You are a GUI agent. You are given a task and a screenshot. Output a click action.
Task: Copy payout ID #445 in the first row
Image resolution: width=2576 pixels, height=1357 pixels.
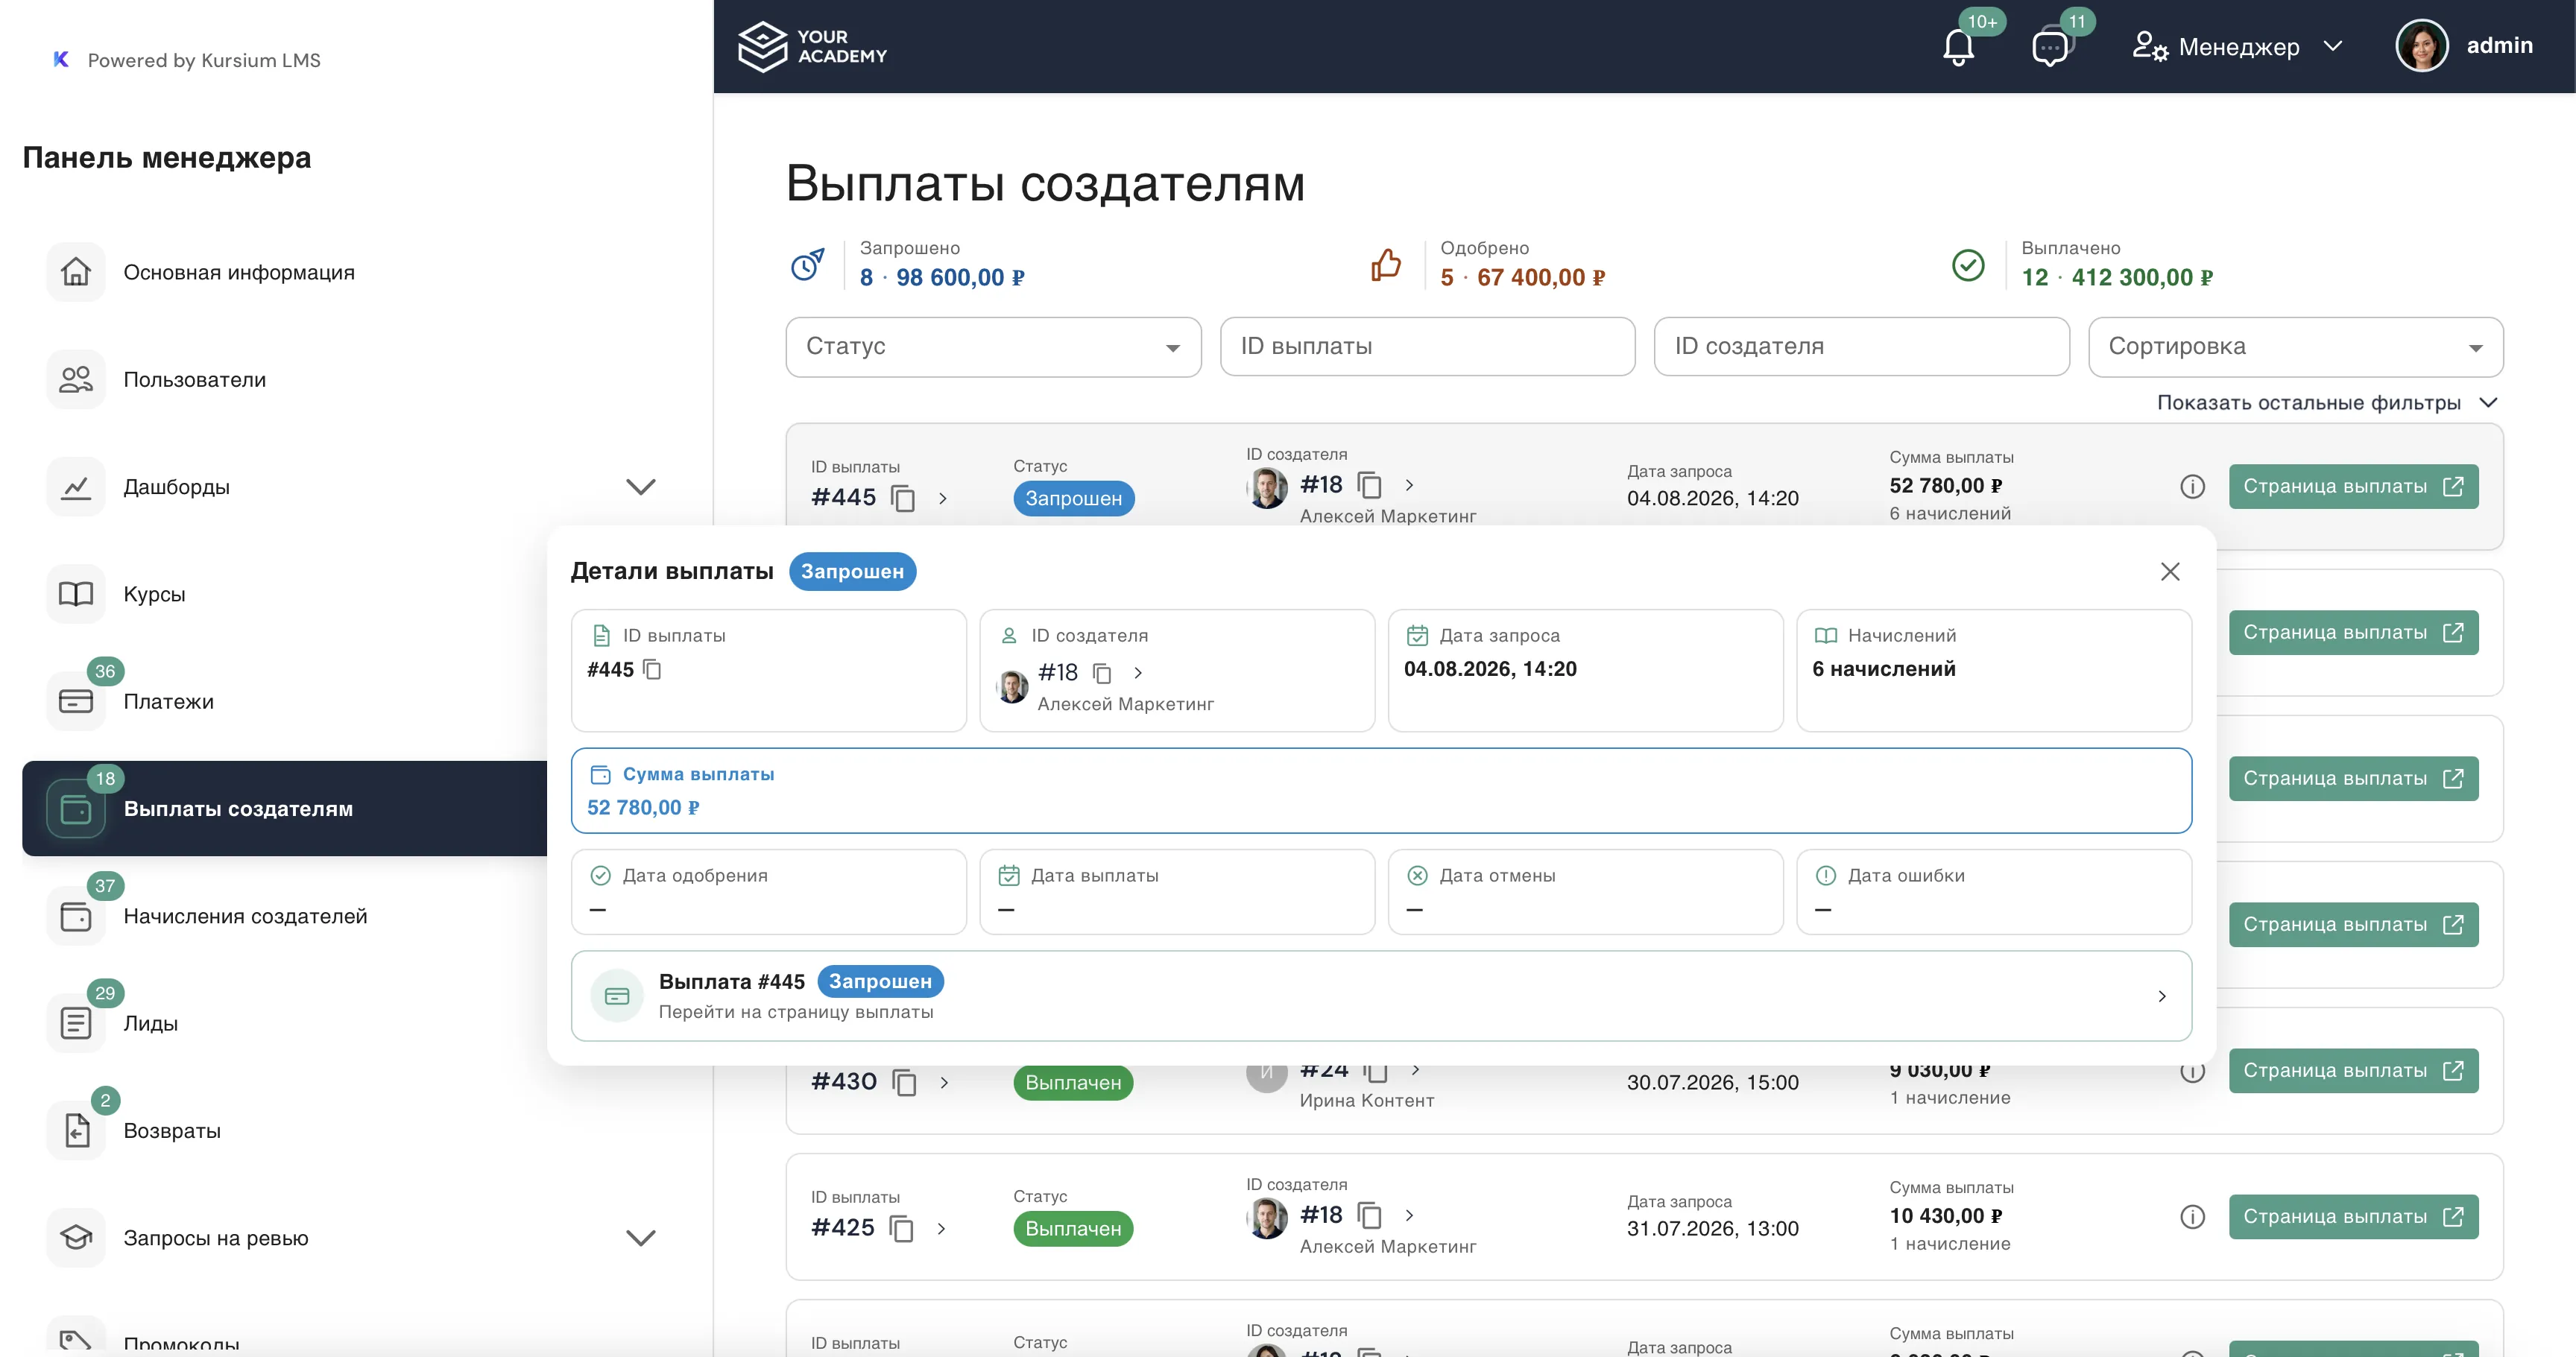pyautogui.click(x=903, y=498)
